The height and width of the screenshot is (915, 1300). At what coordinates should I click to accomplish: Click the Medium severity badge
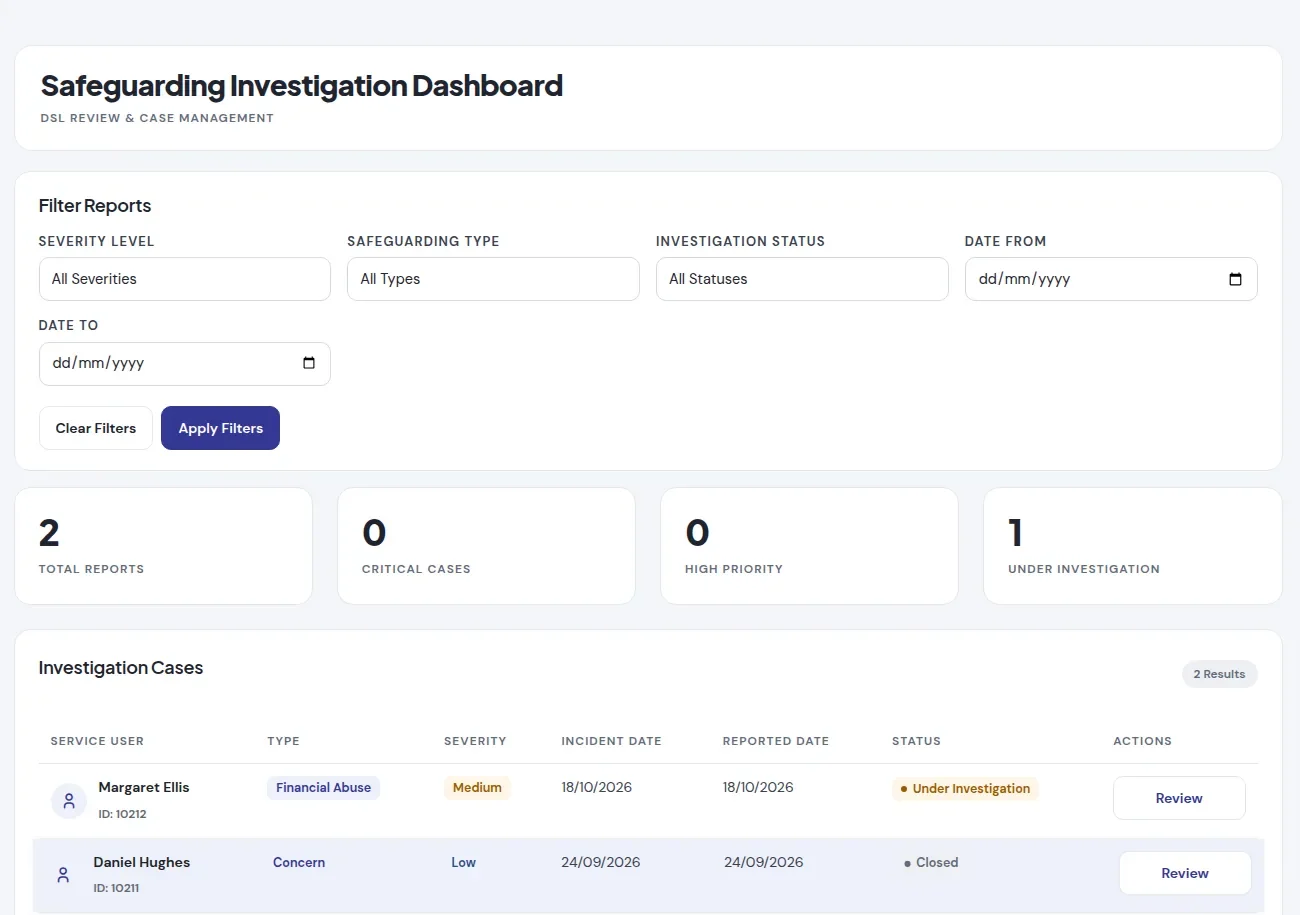477,788
